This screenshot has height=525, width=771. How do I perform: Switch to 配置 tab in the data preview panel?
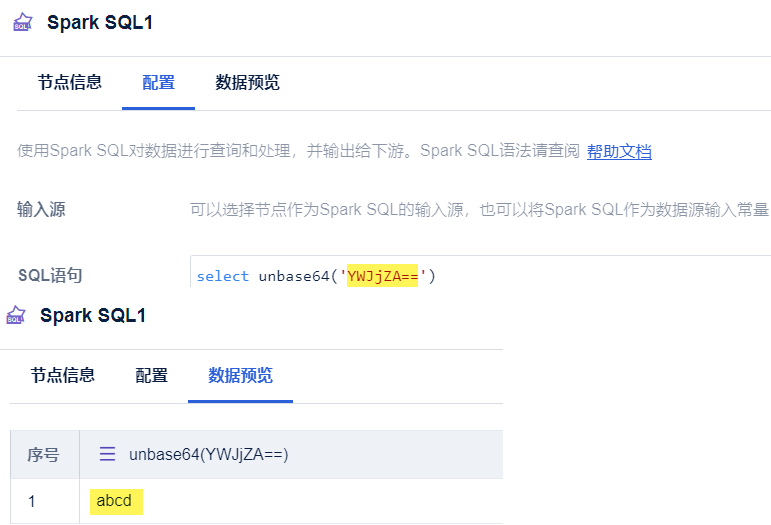pyautogui.click(x=151, y=375)
